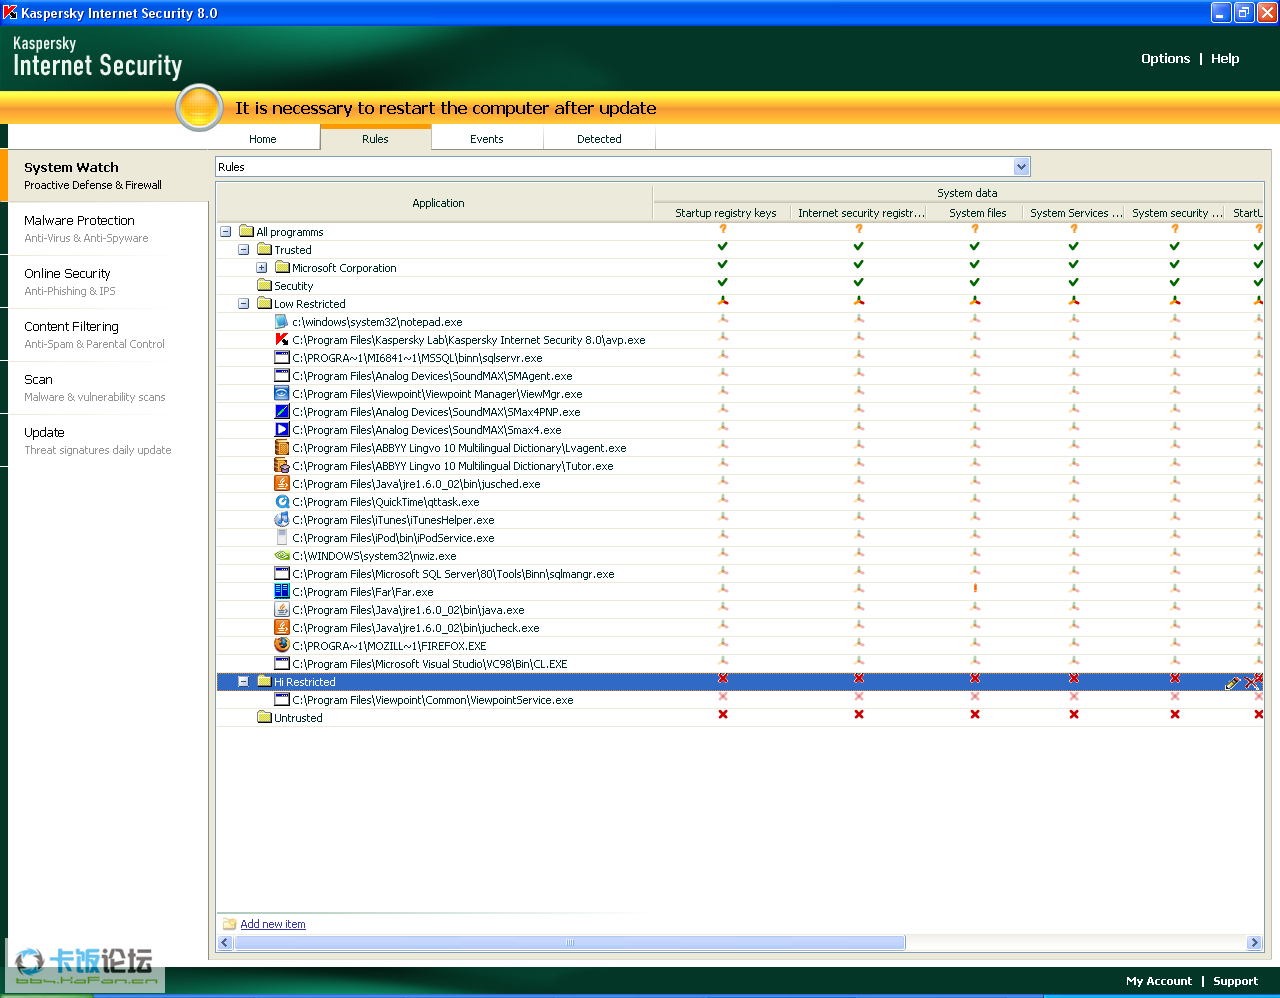
Task: Open Online Security section
Action: [105, 281]
